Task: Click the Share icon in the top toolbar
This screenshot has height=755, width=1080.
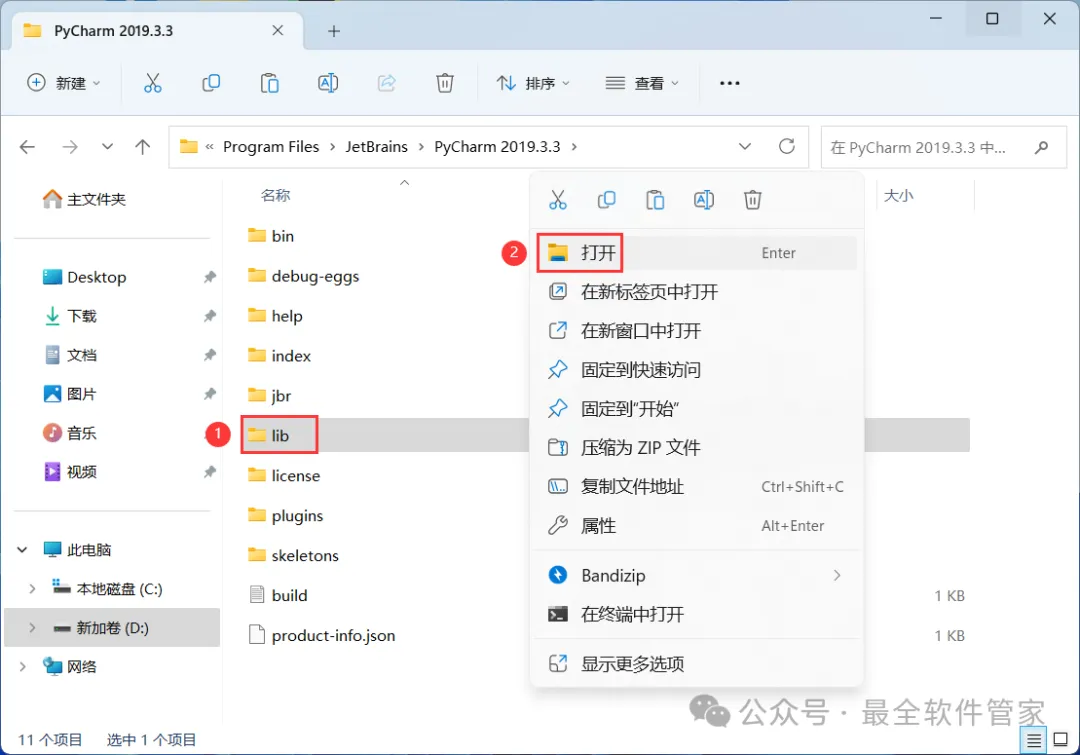Action: click(x=386, y=83)
